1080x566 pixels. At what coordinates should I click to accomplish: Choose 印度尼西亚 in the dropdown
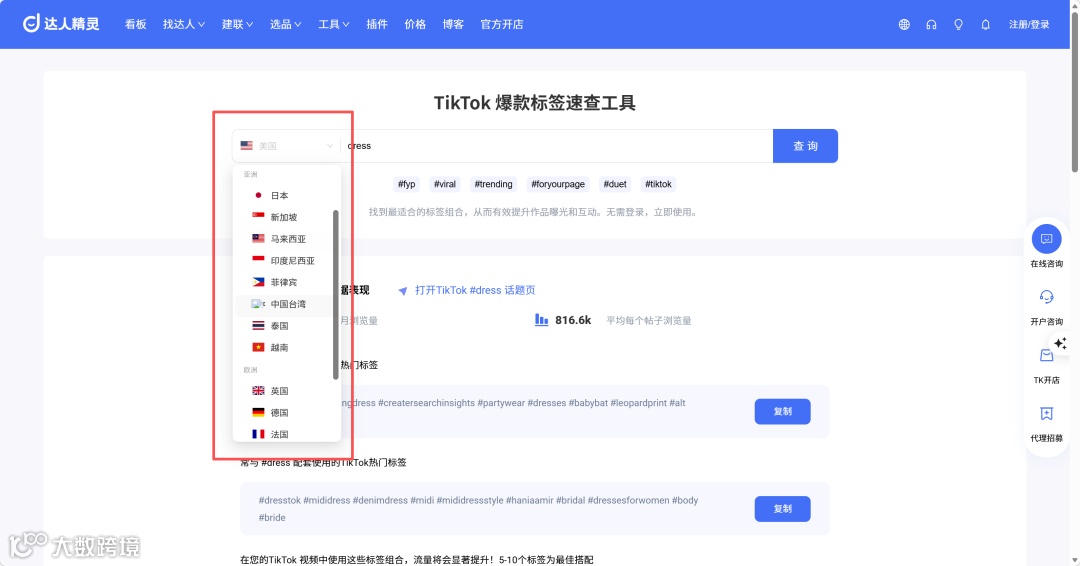click(288, 260)
